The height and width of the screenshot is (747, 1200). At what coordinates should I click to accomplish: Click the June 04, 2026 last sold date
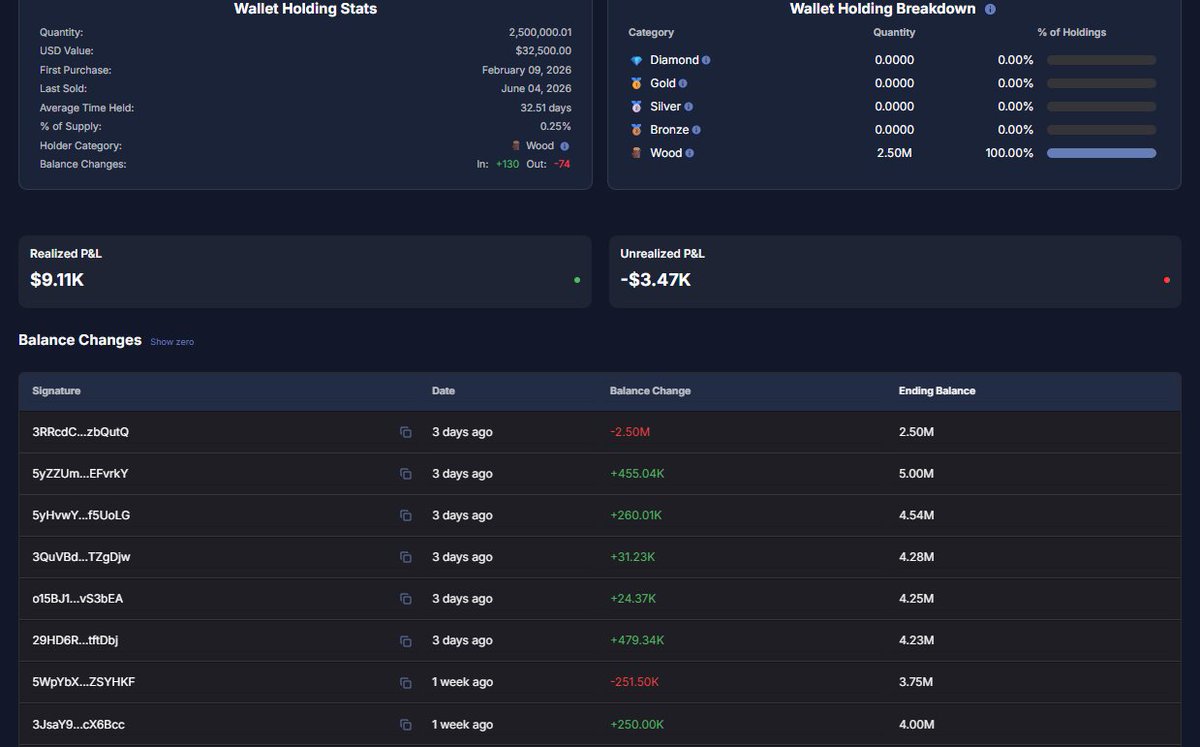click(536, 89)
